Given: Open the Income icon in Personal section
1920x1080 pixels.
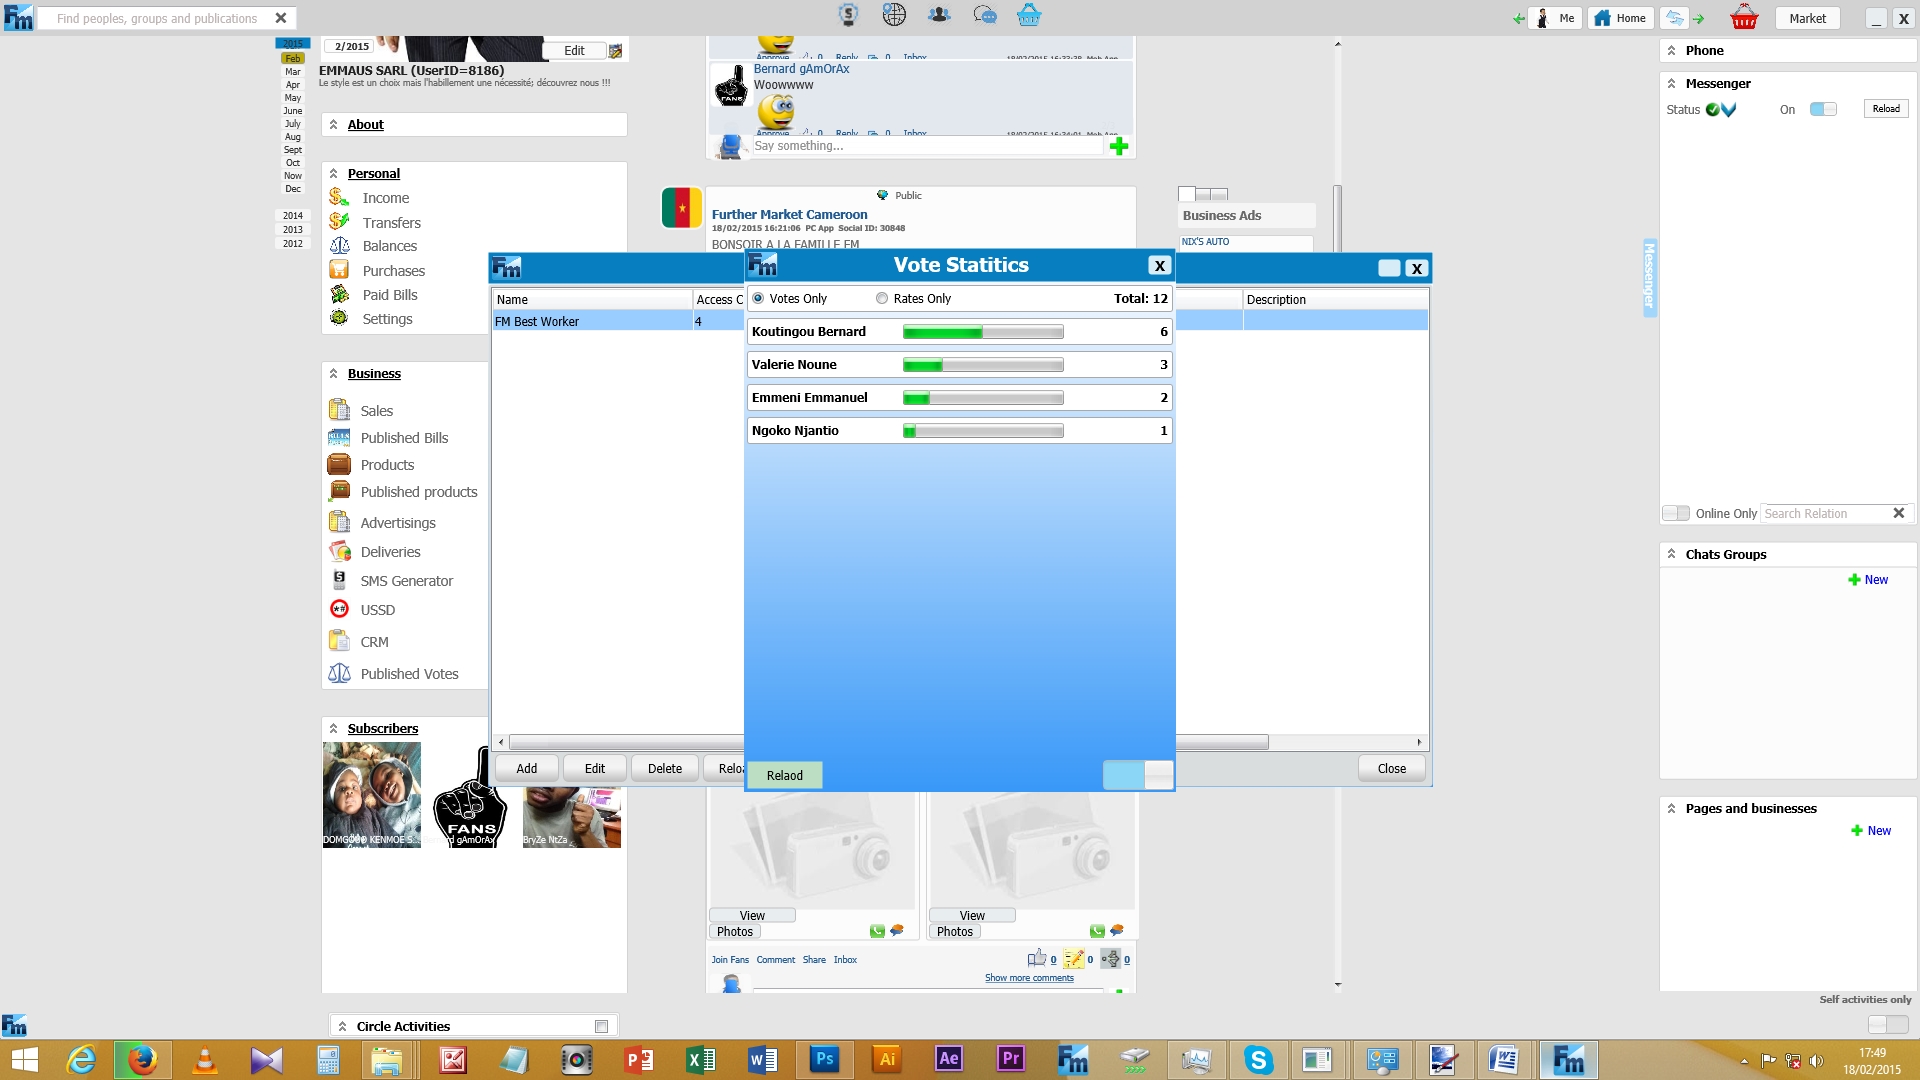Looking at the screenshot, I should [x=339, y=198].
